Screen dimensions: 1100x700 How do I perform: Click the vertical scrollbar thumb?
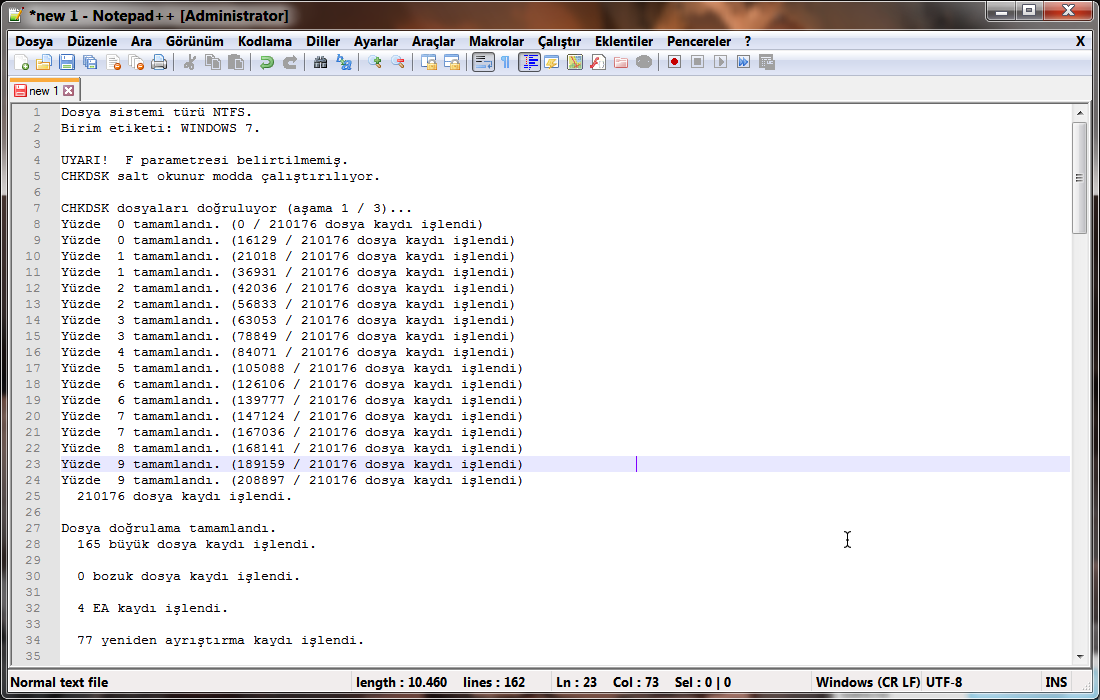1080,177
